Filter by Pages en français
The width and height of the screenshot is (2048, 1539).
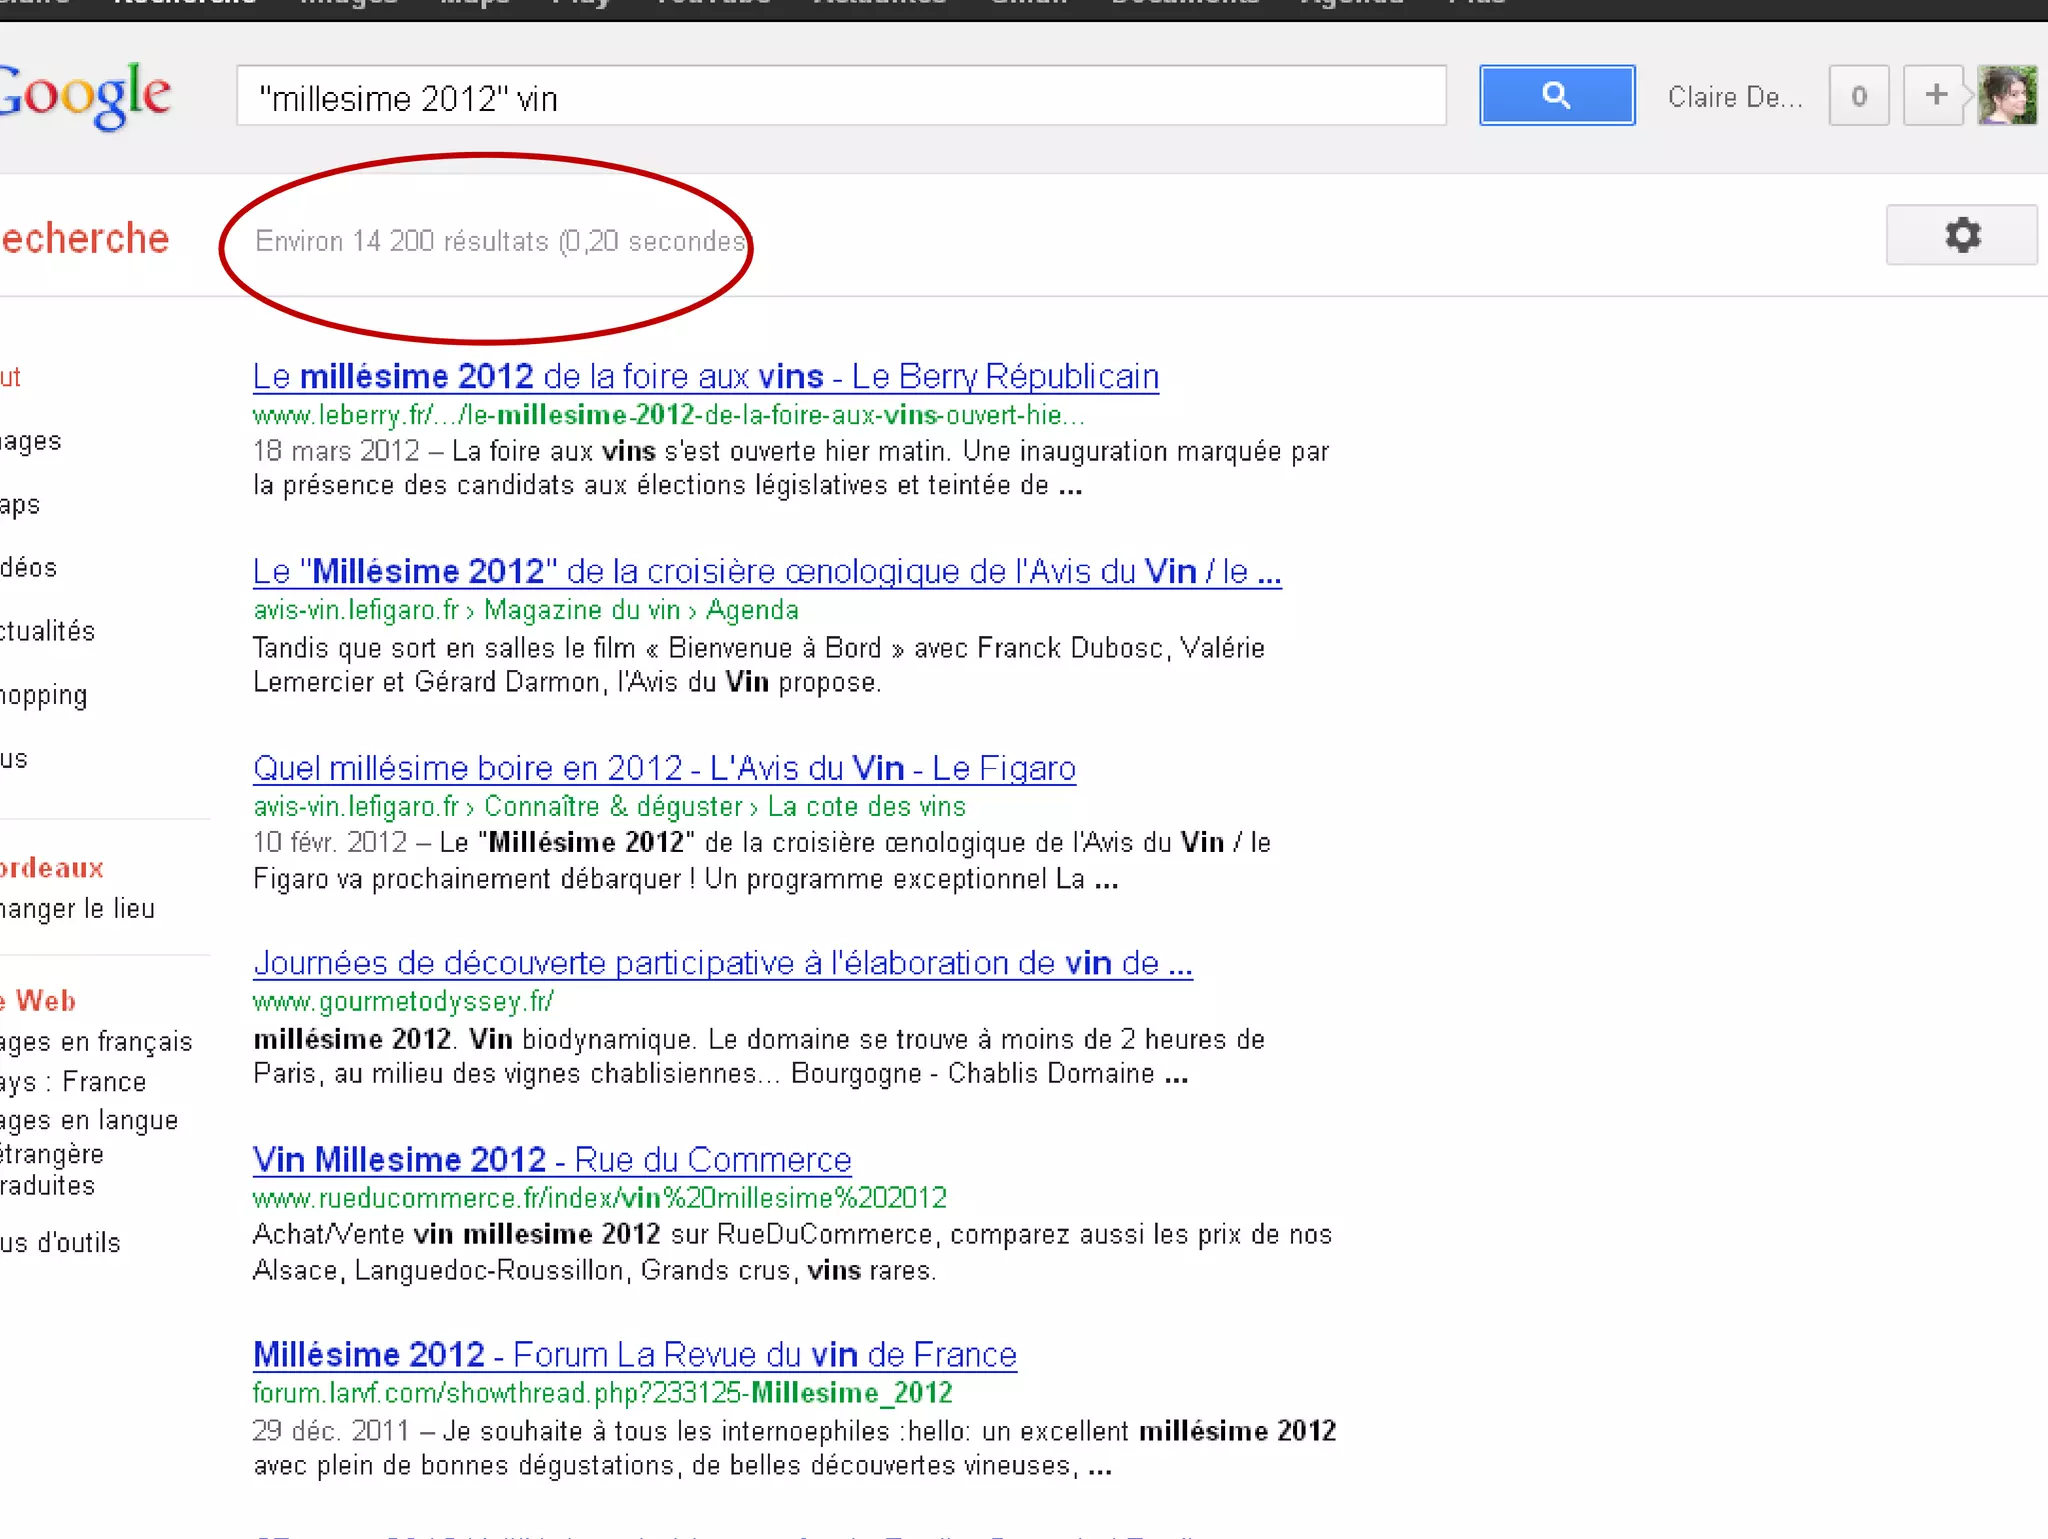[x=96, y=1042]
